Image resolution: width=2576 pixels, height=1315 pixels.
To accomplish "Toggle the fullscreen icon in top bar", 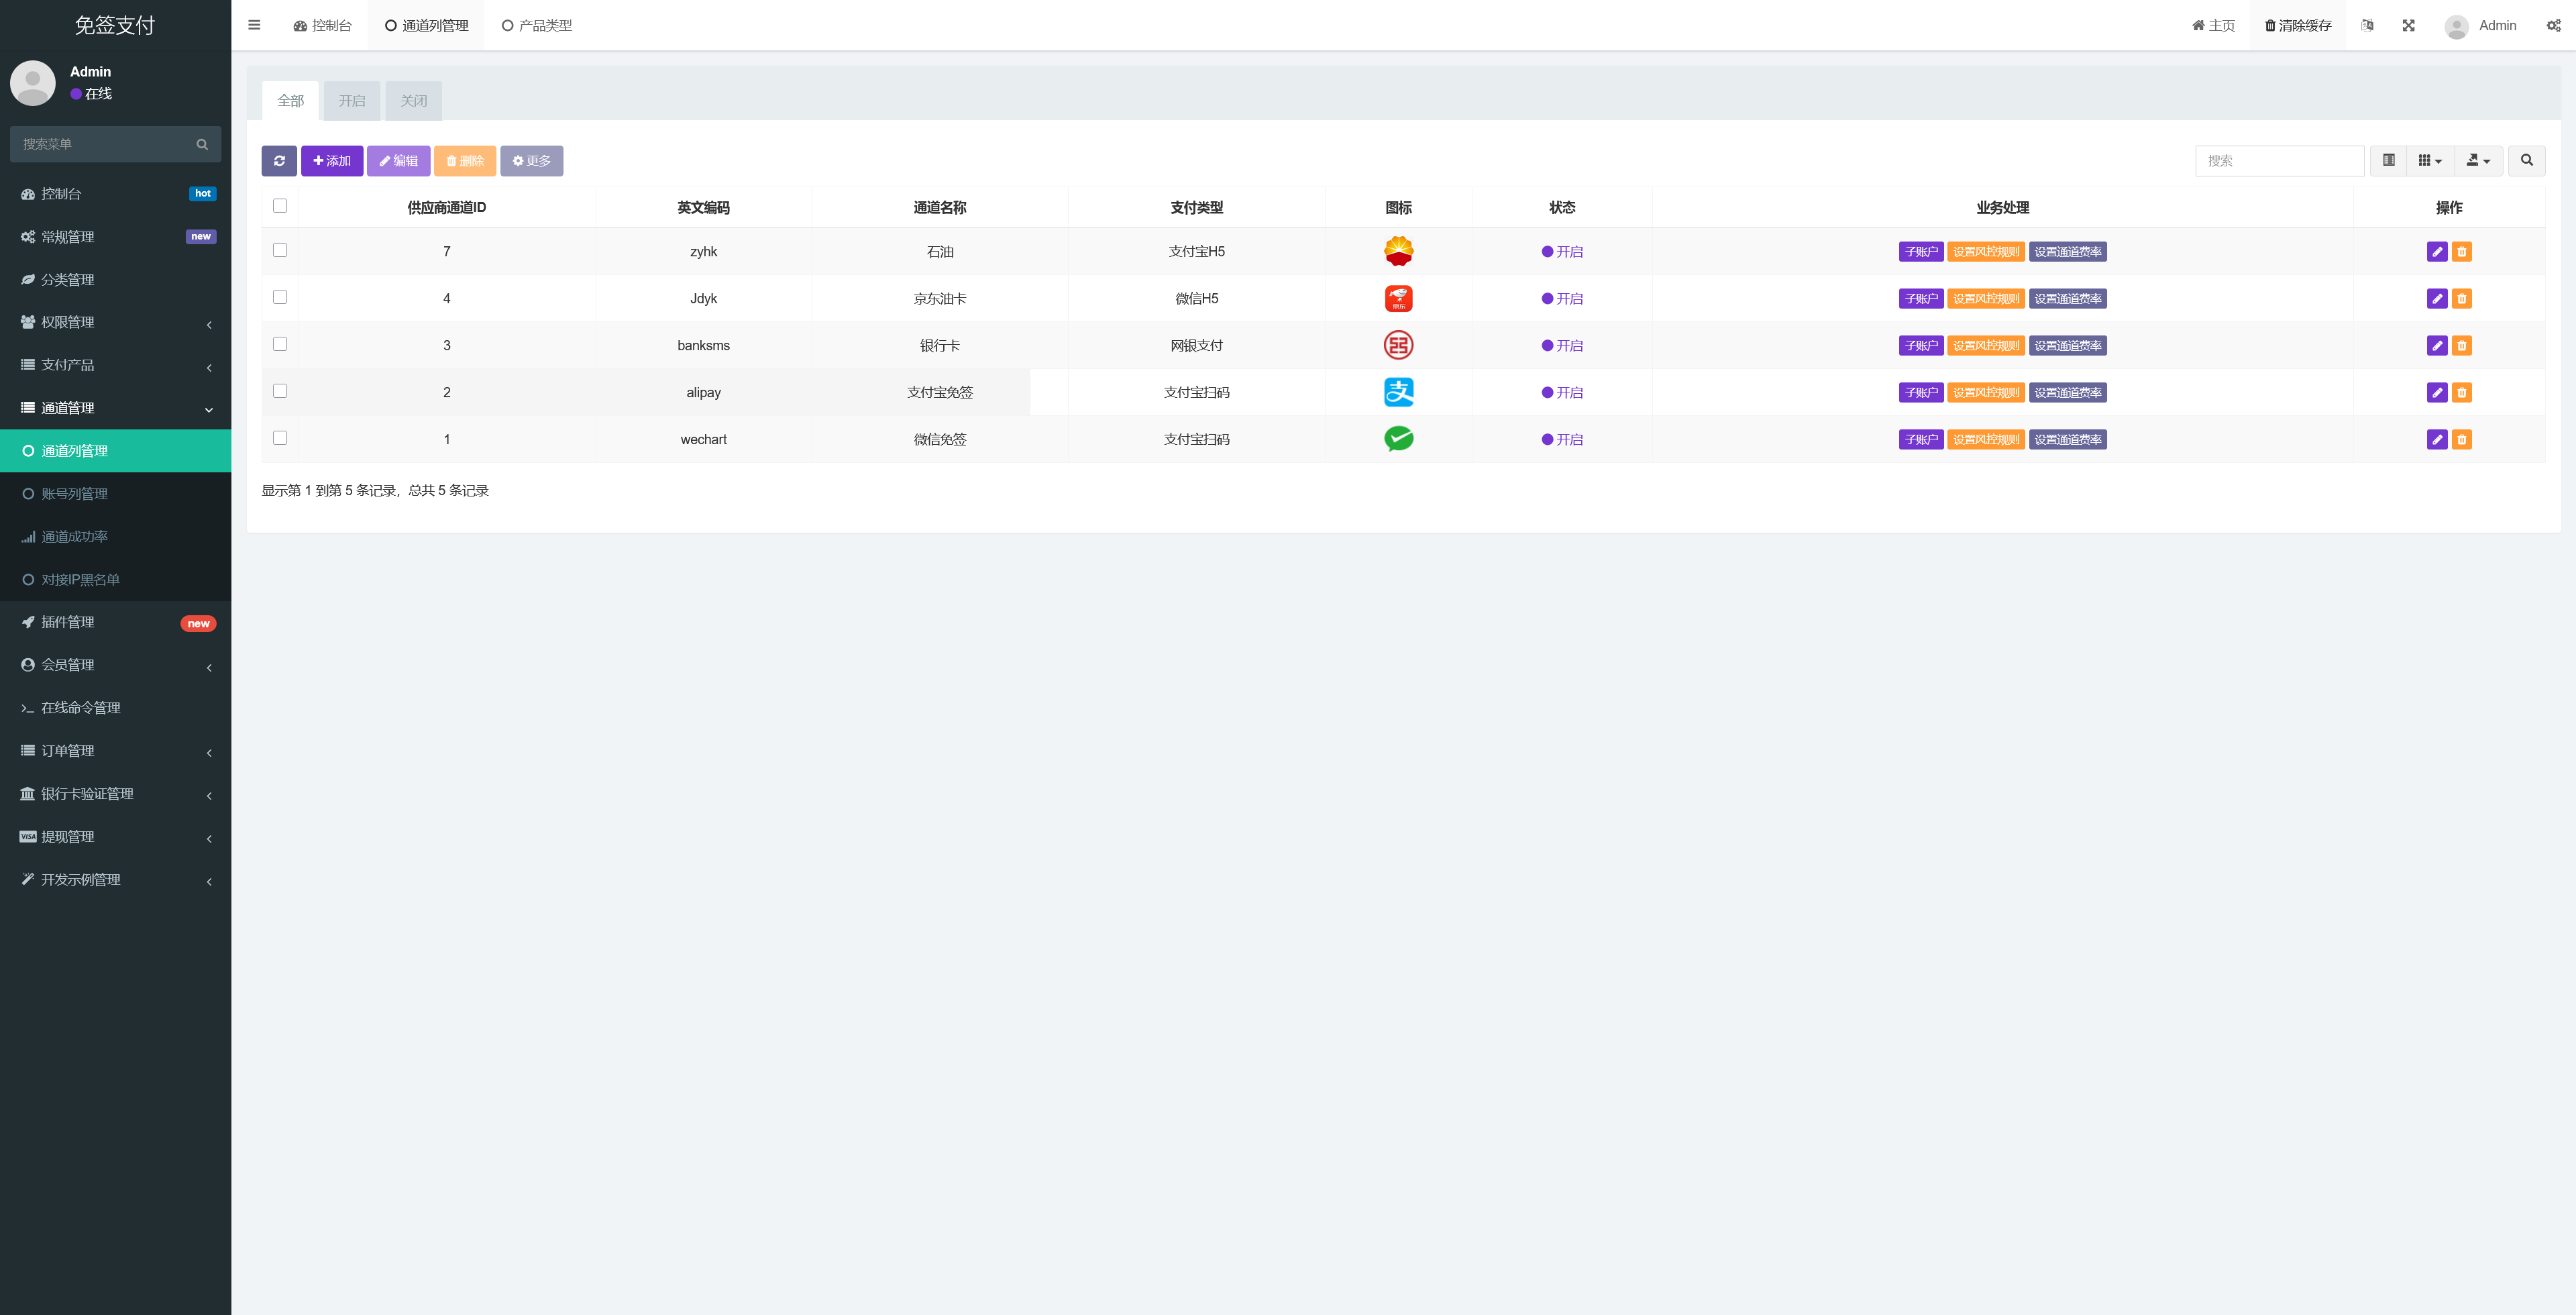I will [x=2409, y=26].
